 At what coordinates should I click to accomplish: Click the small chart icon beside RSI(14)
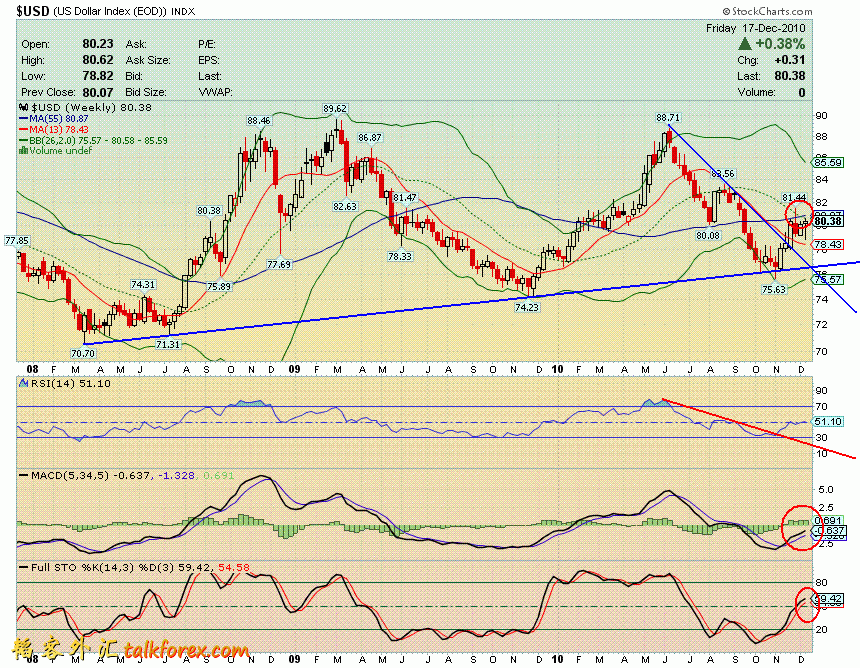(24, 383)
